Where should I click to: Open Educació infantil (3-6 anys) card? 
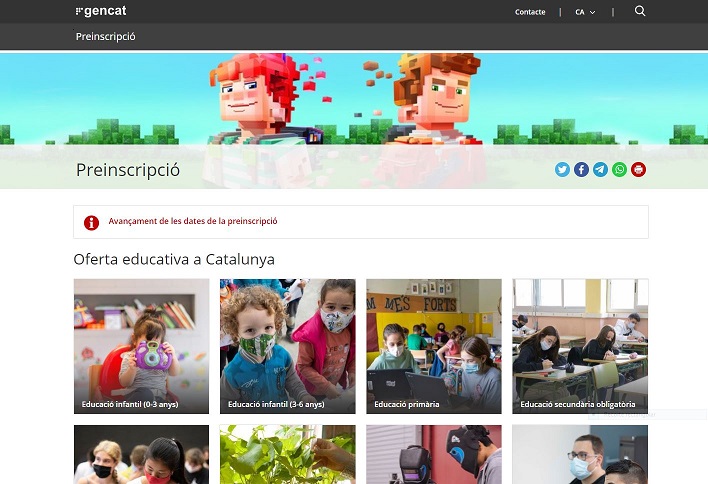coord(288,346)
